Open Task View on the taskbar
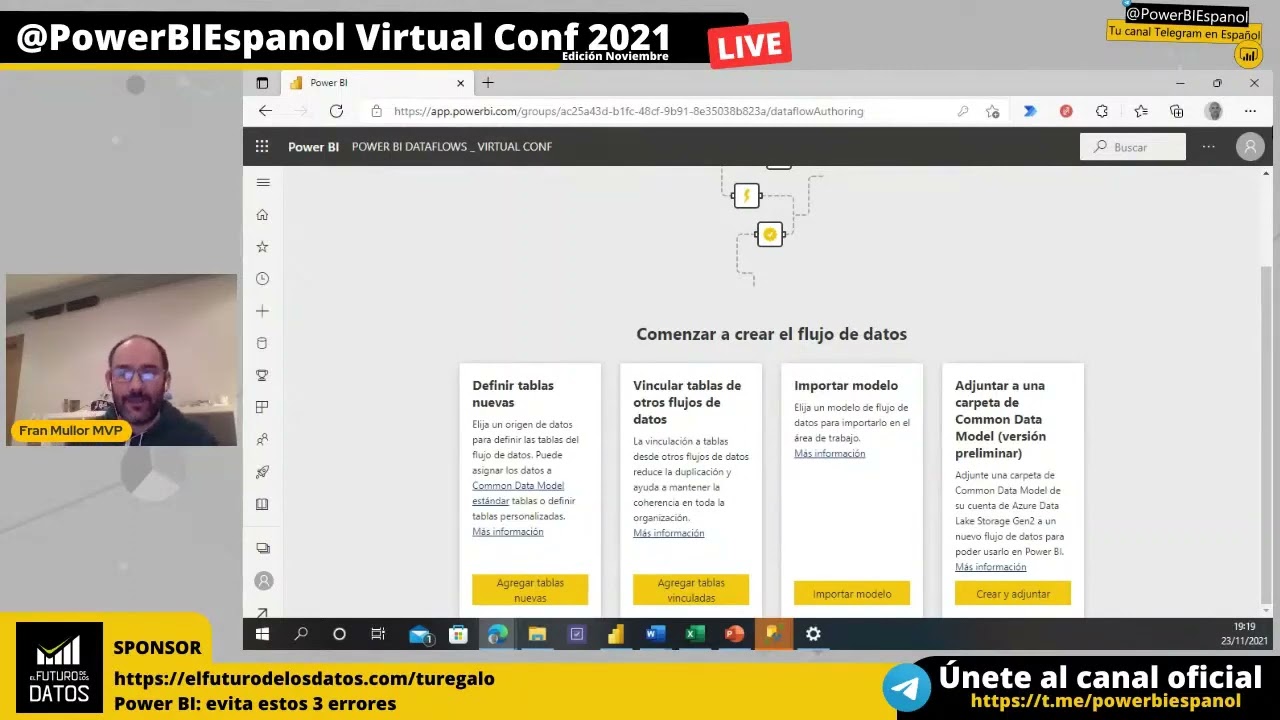Viewport: 1280px width, 720px height. [378, 634]
